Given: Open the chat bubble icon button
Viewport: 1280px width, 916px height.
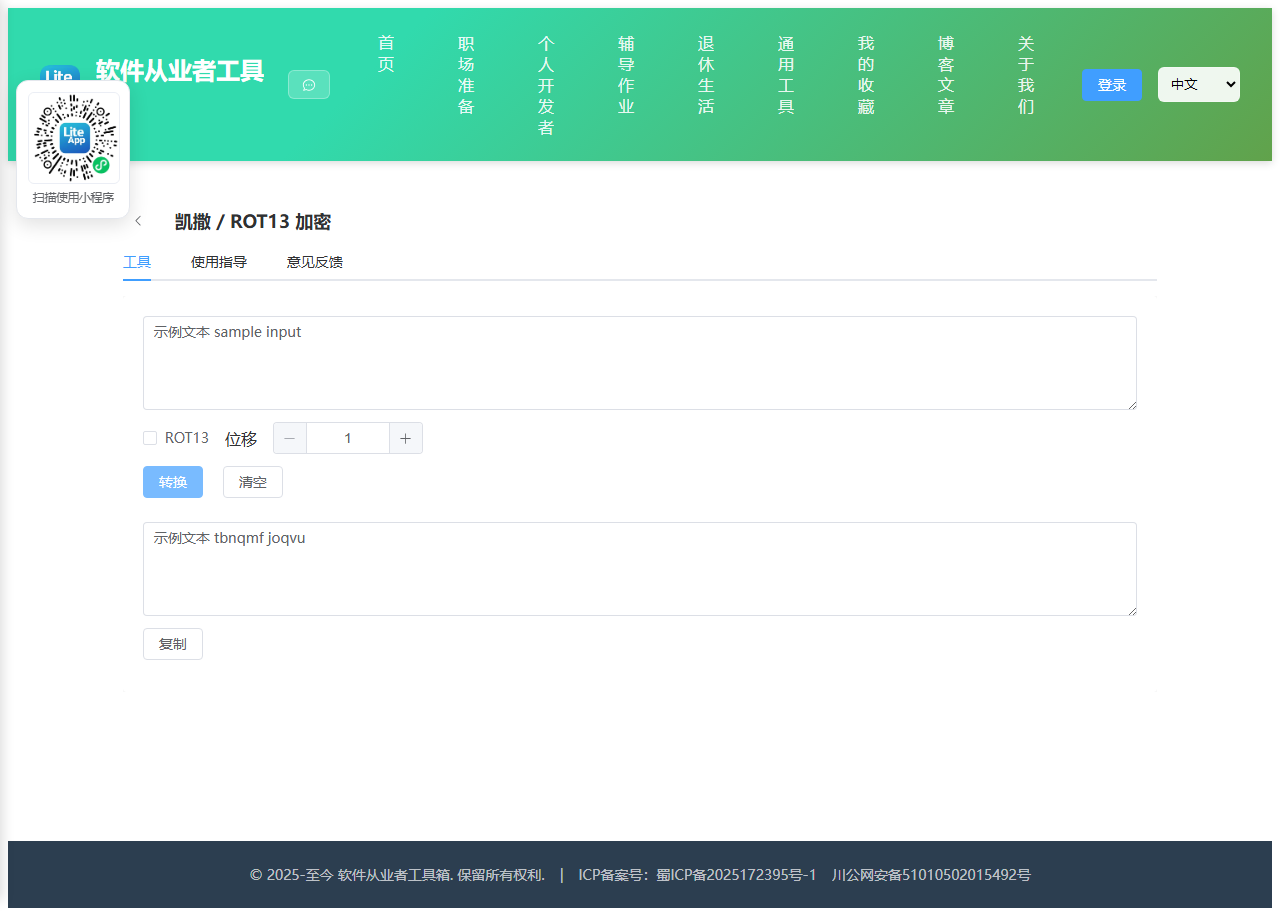Looking at the screenshot, I should (309, 85).
